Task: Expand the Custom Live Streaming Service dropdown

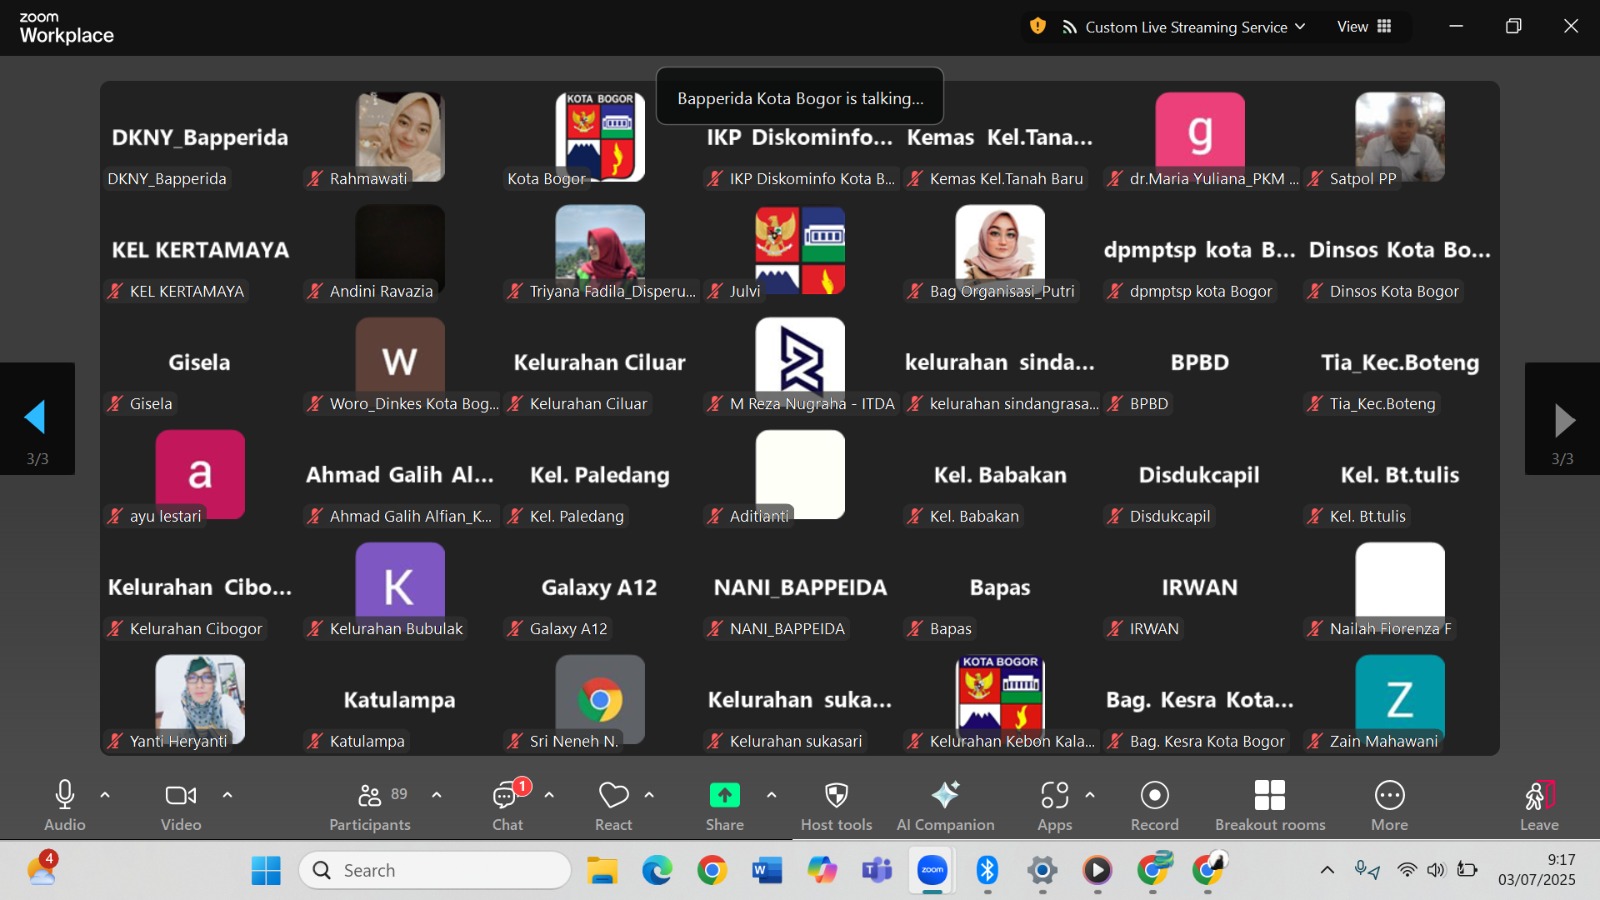Action: tap(1185, 27)
